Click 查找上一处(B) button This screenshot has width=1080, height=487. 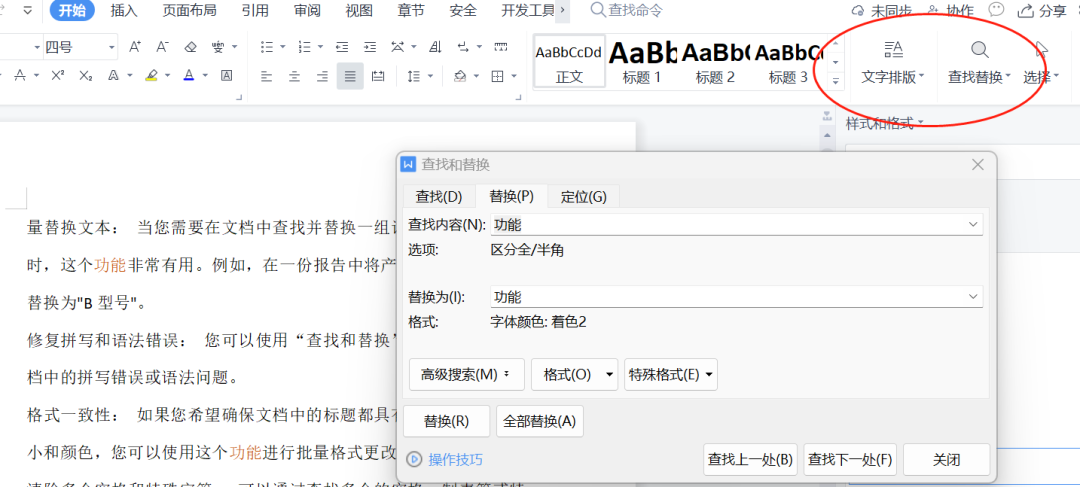tap(751, 459)
